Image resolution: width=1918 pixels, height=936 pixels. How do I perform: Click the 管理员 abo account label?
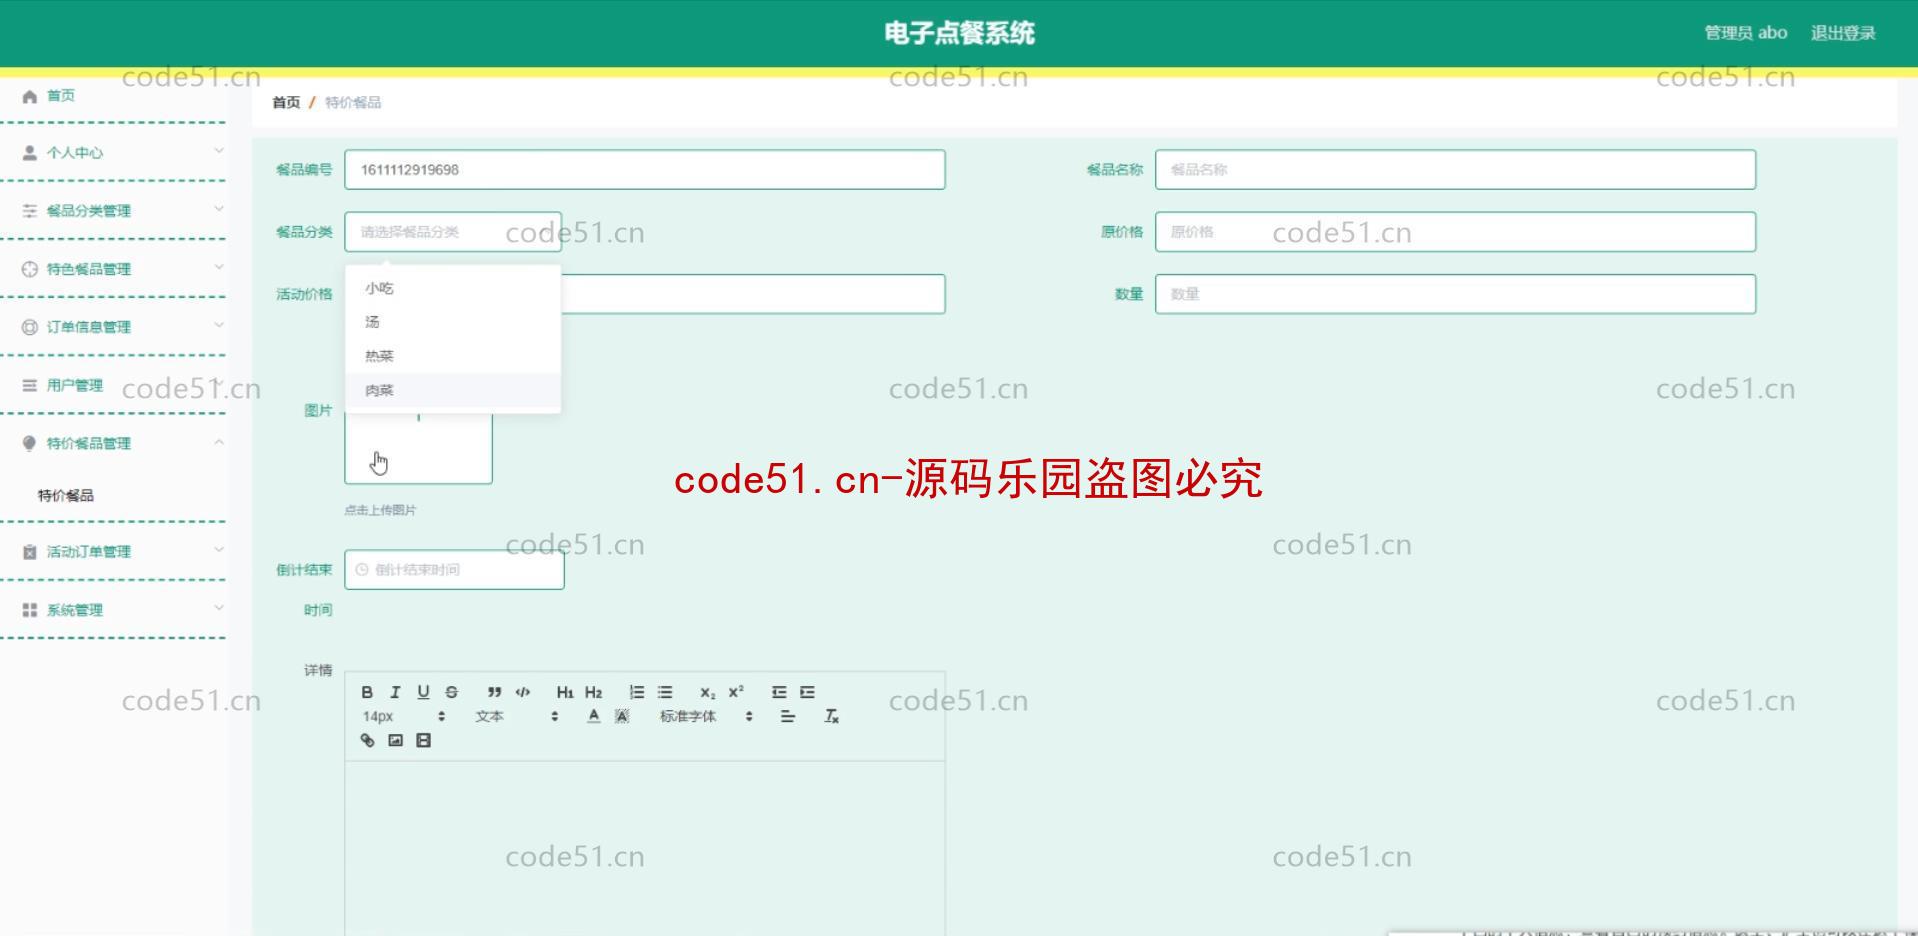1745,33
